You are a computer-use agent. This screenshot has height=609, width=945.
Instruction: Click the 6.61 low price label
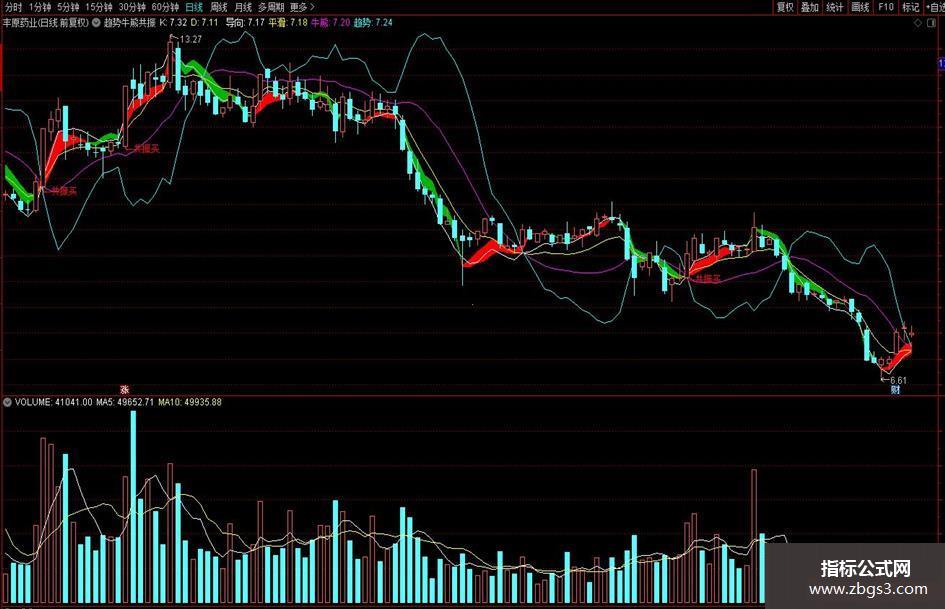[898, 380]
